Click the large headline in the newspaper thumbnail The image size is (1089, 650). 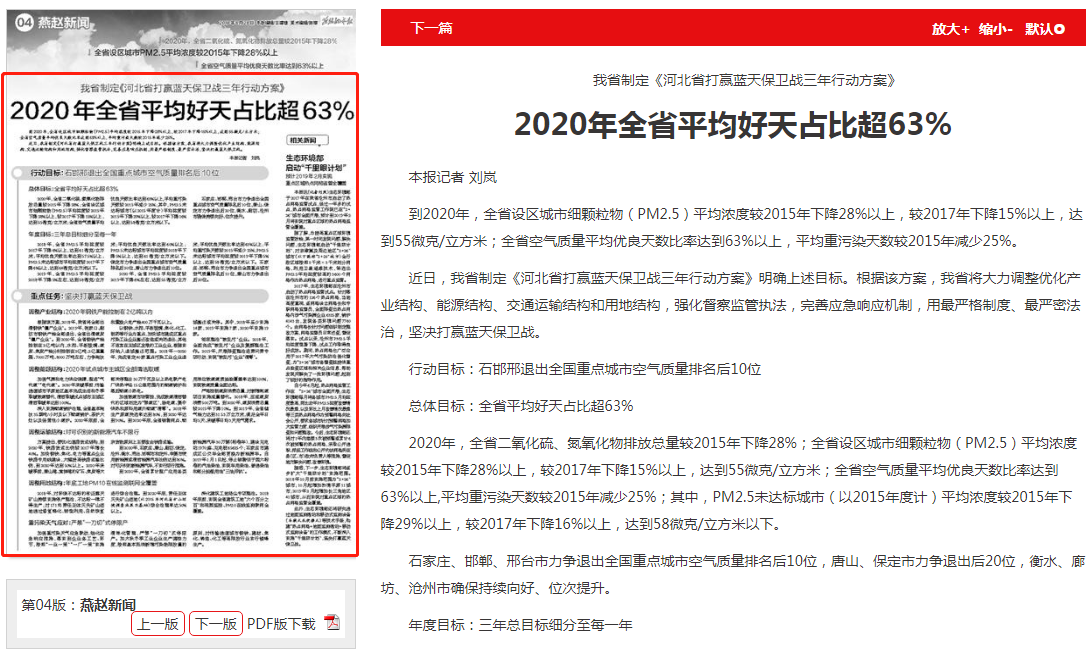181,111
